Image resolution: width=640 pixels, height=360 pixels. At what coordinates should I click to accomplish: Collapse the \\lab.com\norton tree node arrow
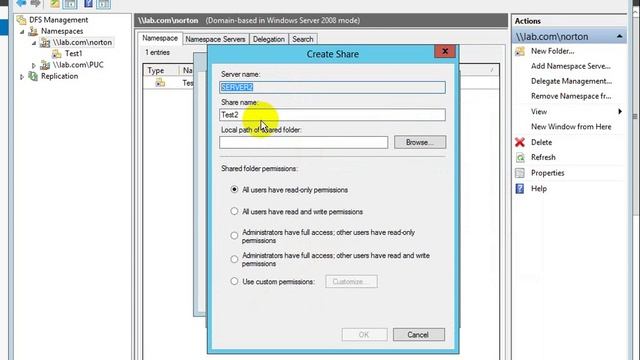pyautogui.click(x=34, y=42)
